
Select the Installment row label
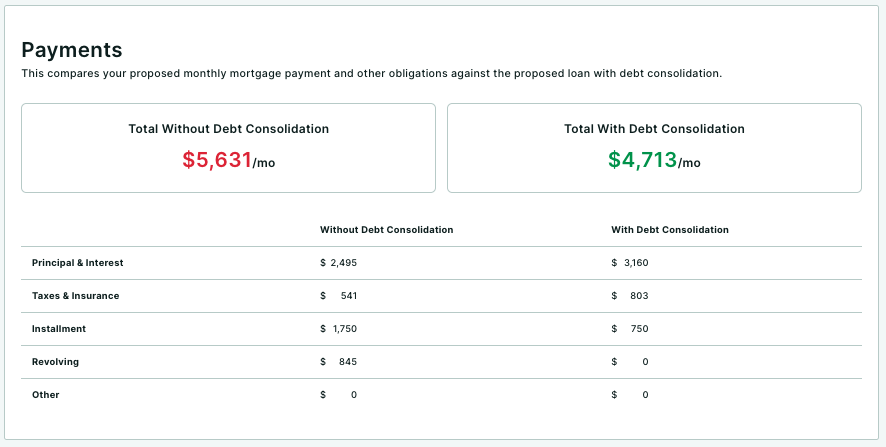(x=59, y=329)
